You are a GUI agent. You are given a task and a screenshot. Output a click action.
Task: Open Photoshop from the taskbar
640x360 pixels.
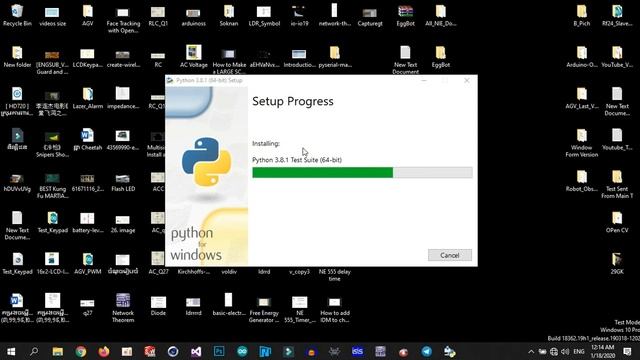point(219,351)
